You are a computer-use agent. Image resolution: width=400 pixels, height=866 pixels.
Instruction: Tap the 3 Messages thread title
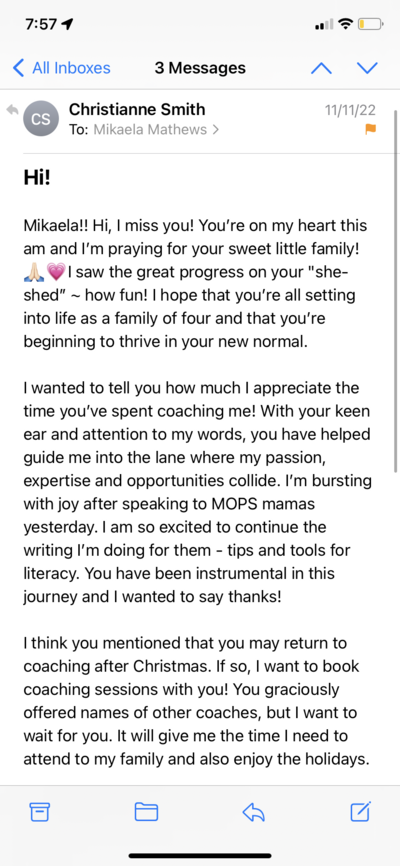tap(200, 68)
